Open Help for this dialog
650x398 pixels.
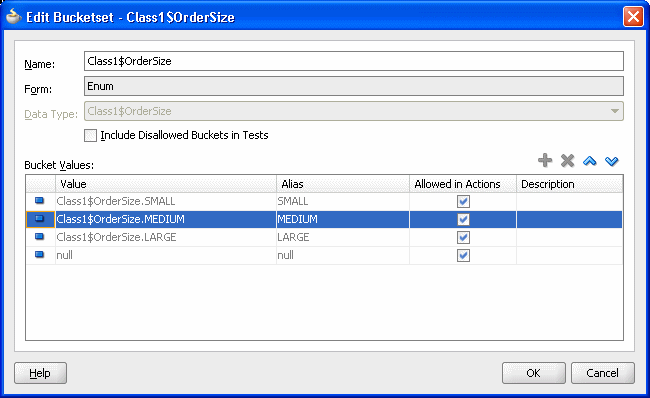pyautogui.click(x=40, y=373)
